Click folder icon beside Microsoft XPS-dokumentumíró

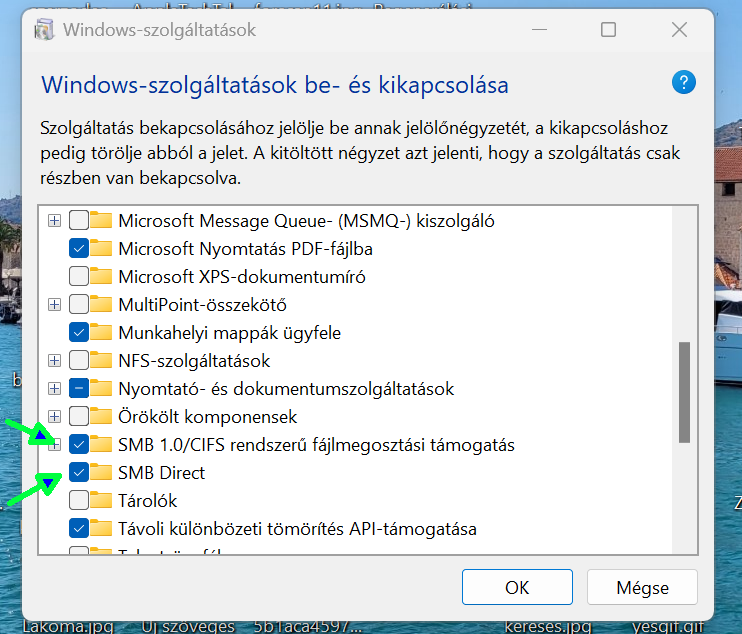click(101, 276)
